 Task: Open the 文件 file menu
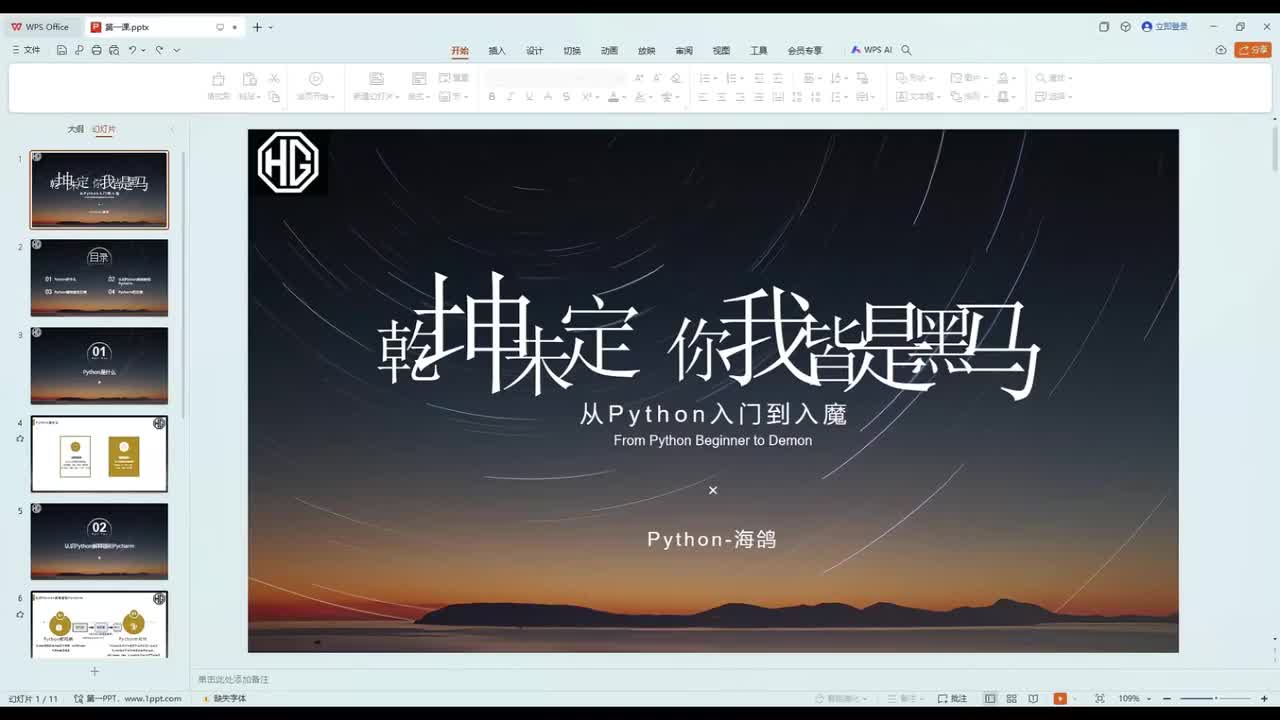click(x=27, y=50)
